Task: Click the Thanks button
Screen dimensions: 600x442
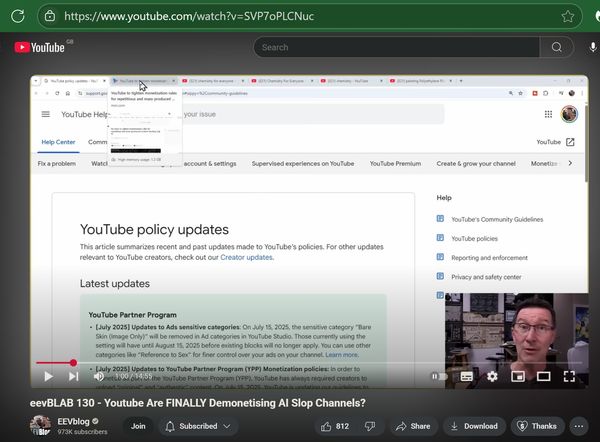Action: click(537, 426)
